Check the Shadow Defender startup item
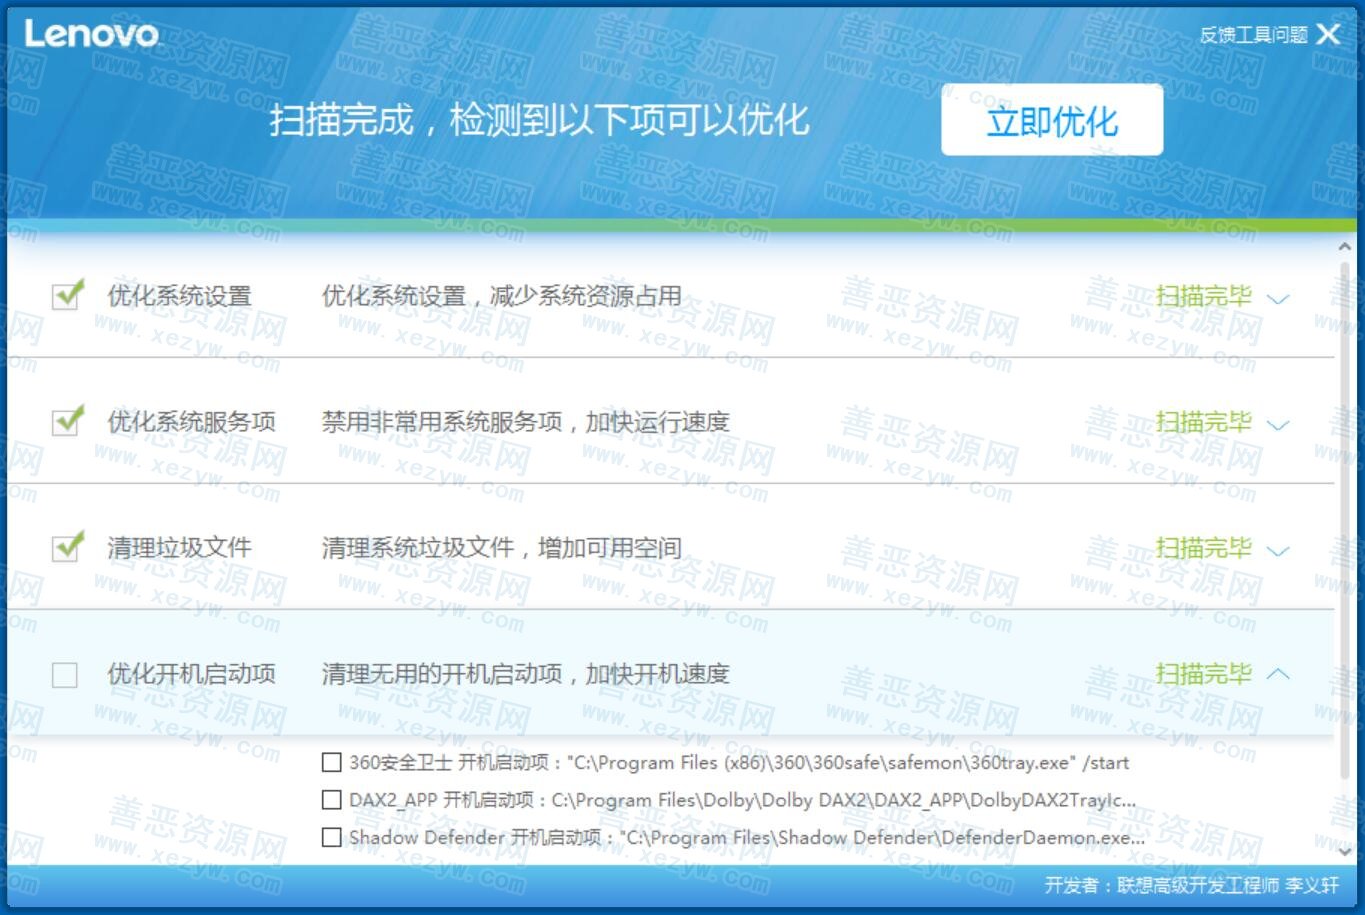Viewport: 1365px width, 915px height. click(x=332, y=837)
